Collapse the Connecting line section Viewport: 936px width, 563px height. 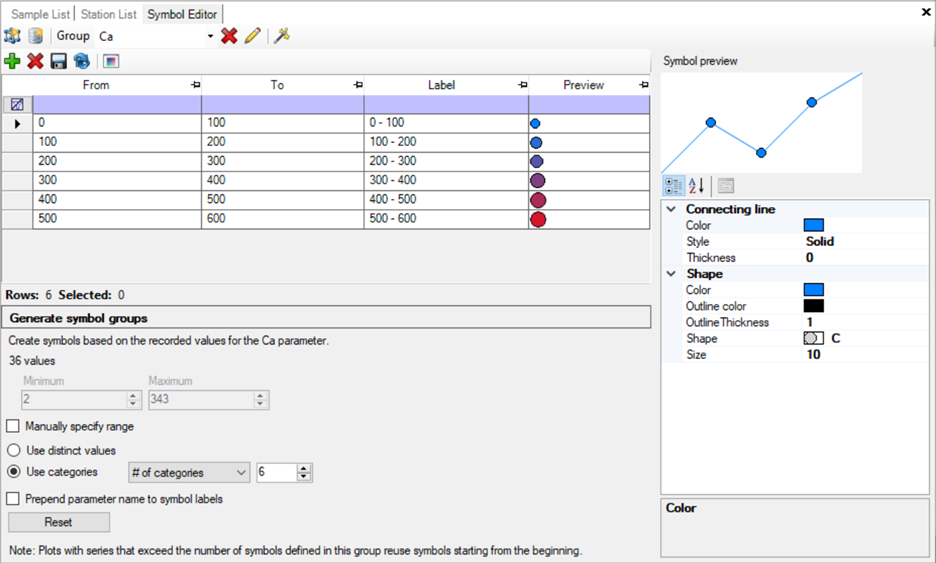click(671, 209)
